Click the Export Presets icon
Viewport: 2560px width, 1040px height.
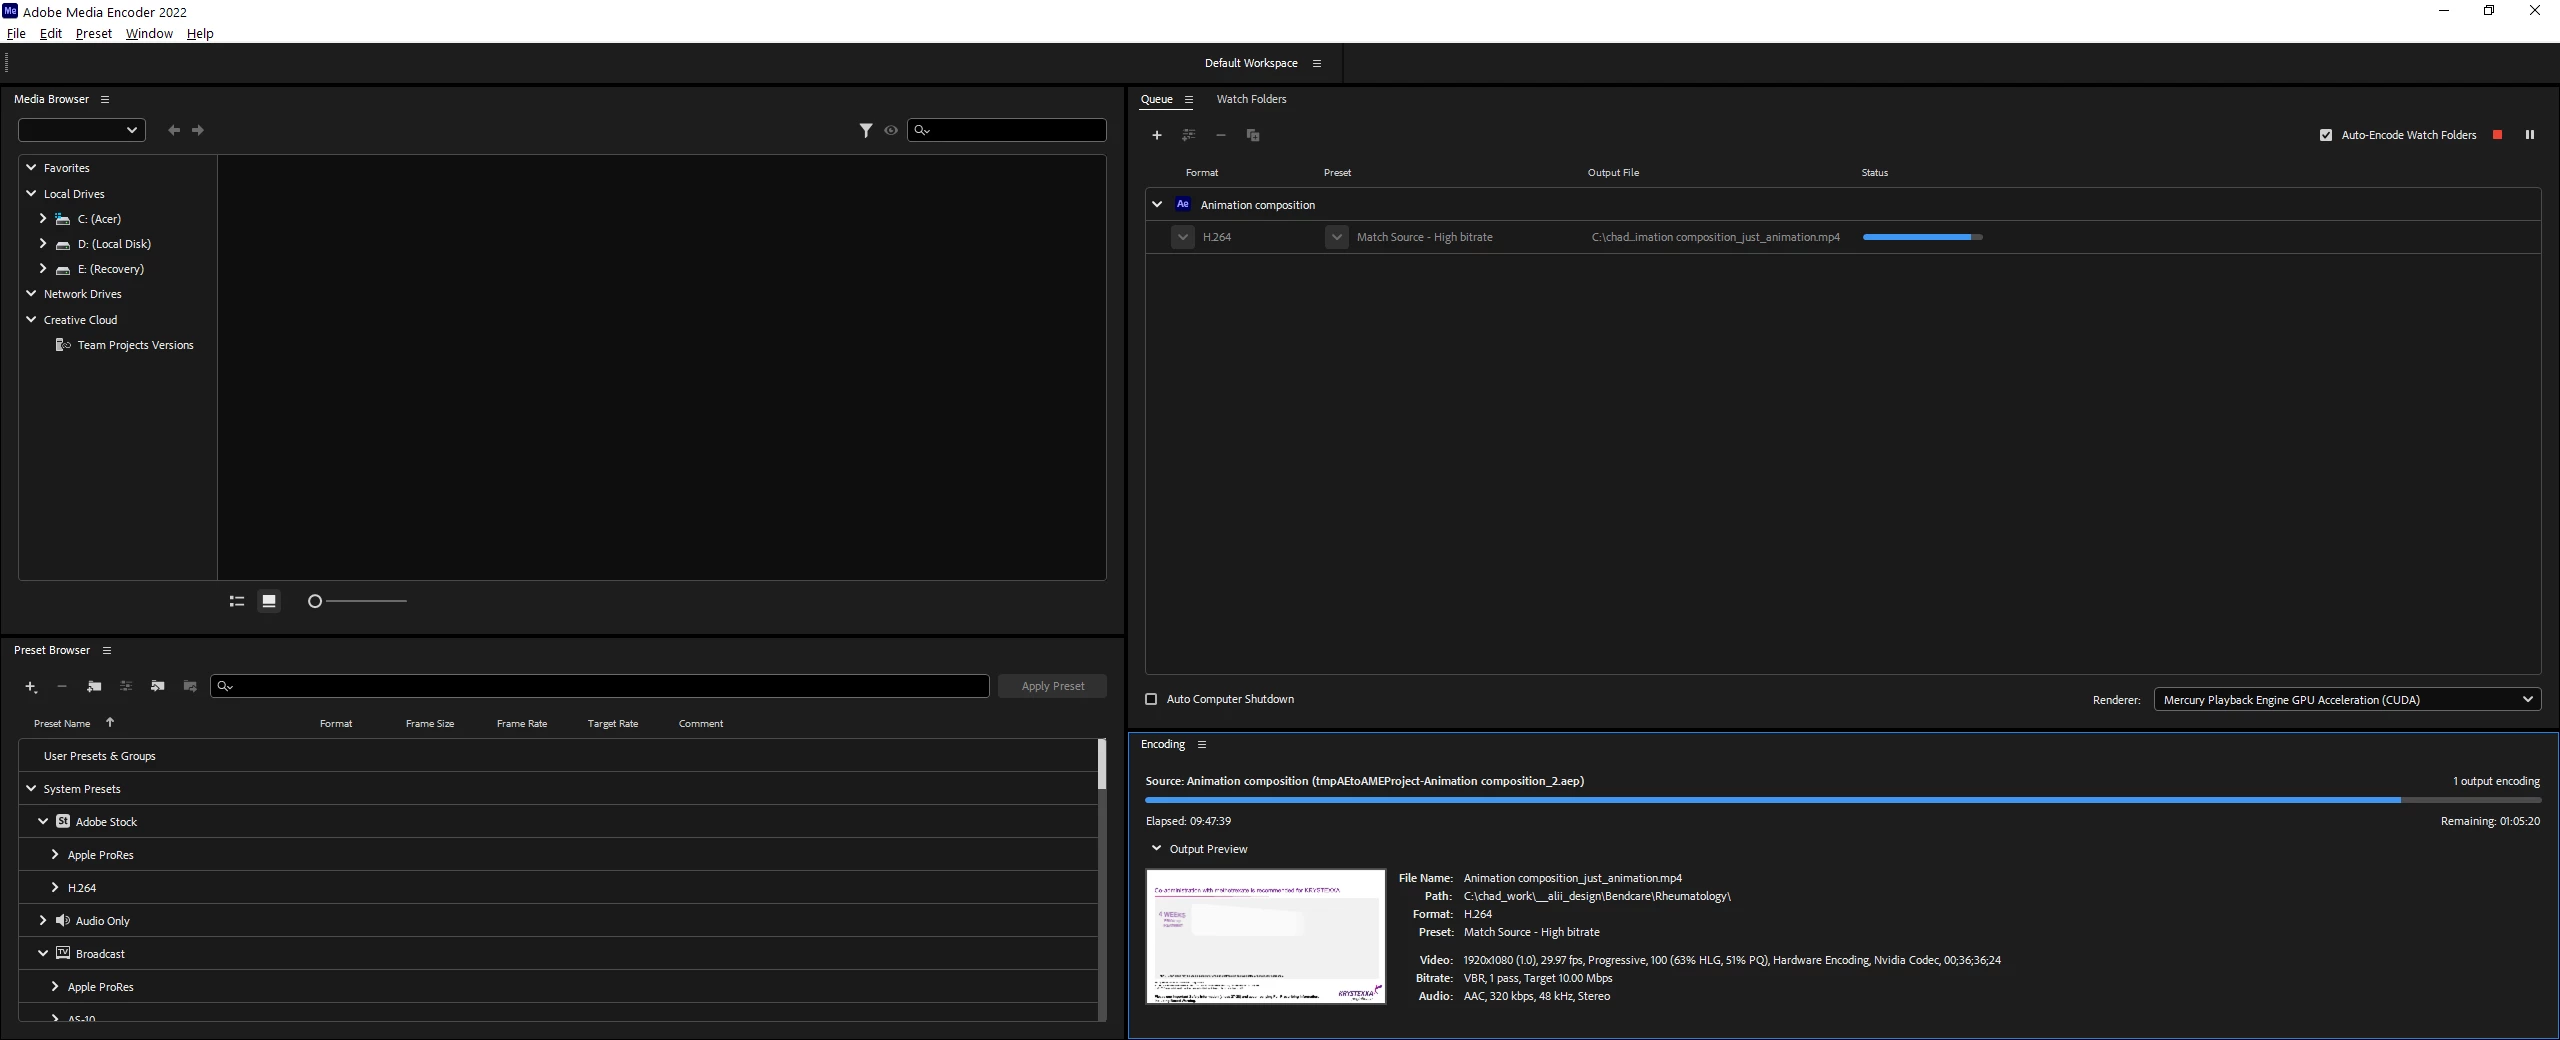tap(190, 686)
